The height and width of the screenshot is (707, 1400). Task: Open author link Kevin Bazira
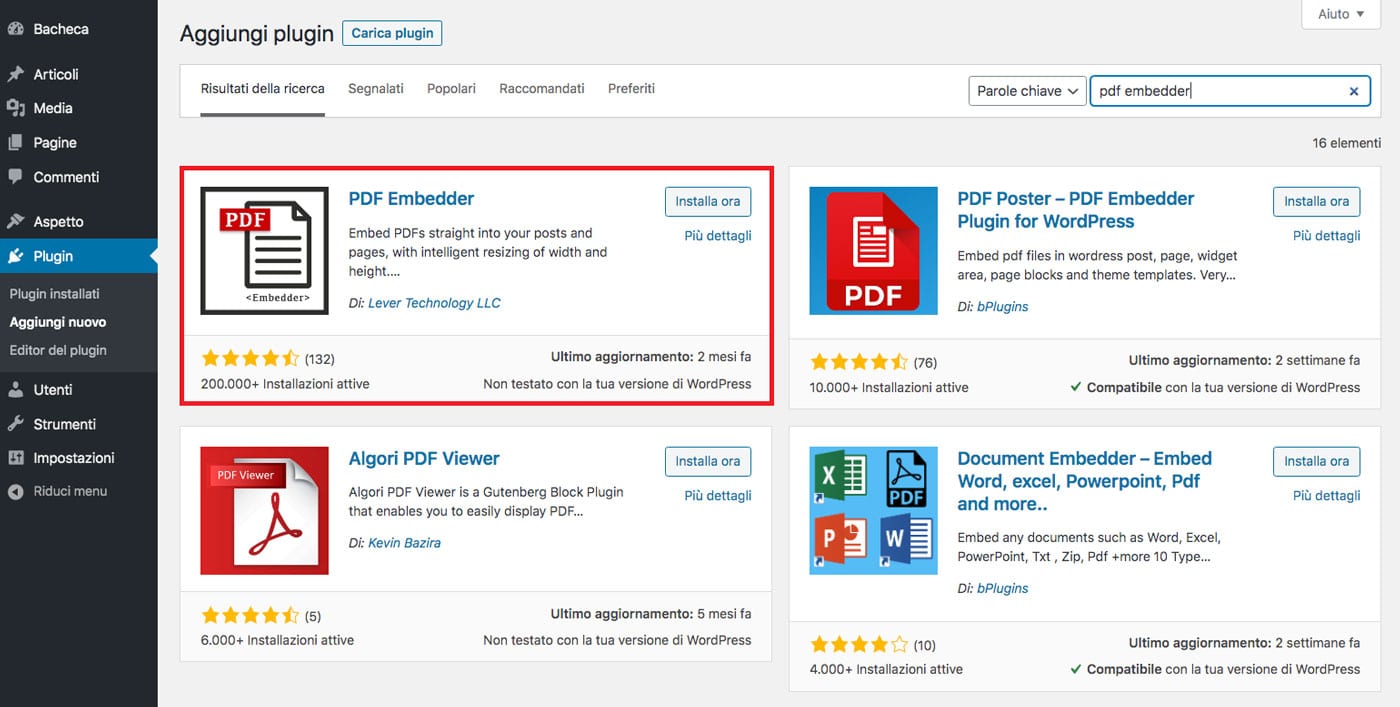pyautogui.click(x=404, y=543)
